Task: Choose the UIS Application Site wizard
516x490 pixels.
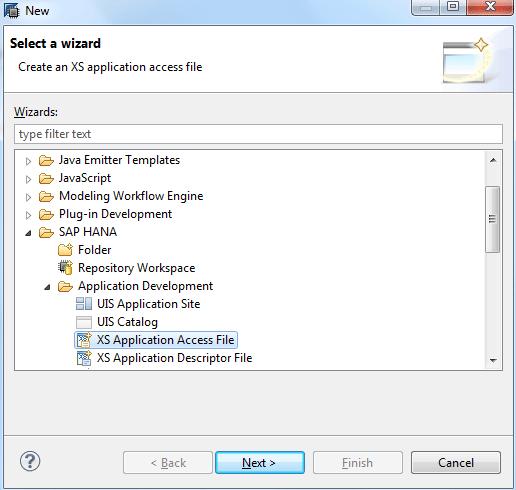Action: 149,304
